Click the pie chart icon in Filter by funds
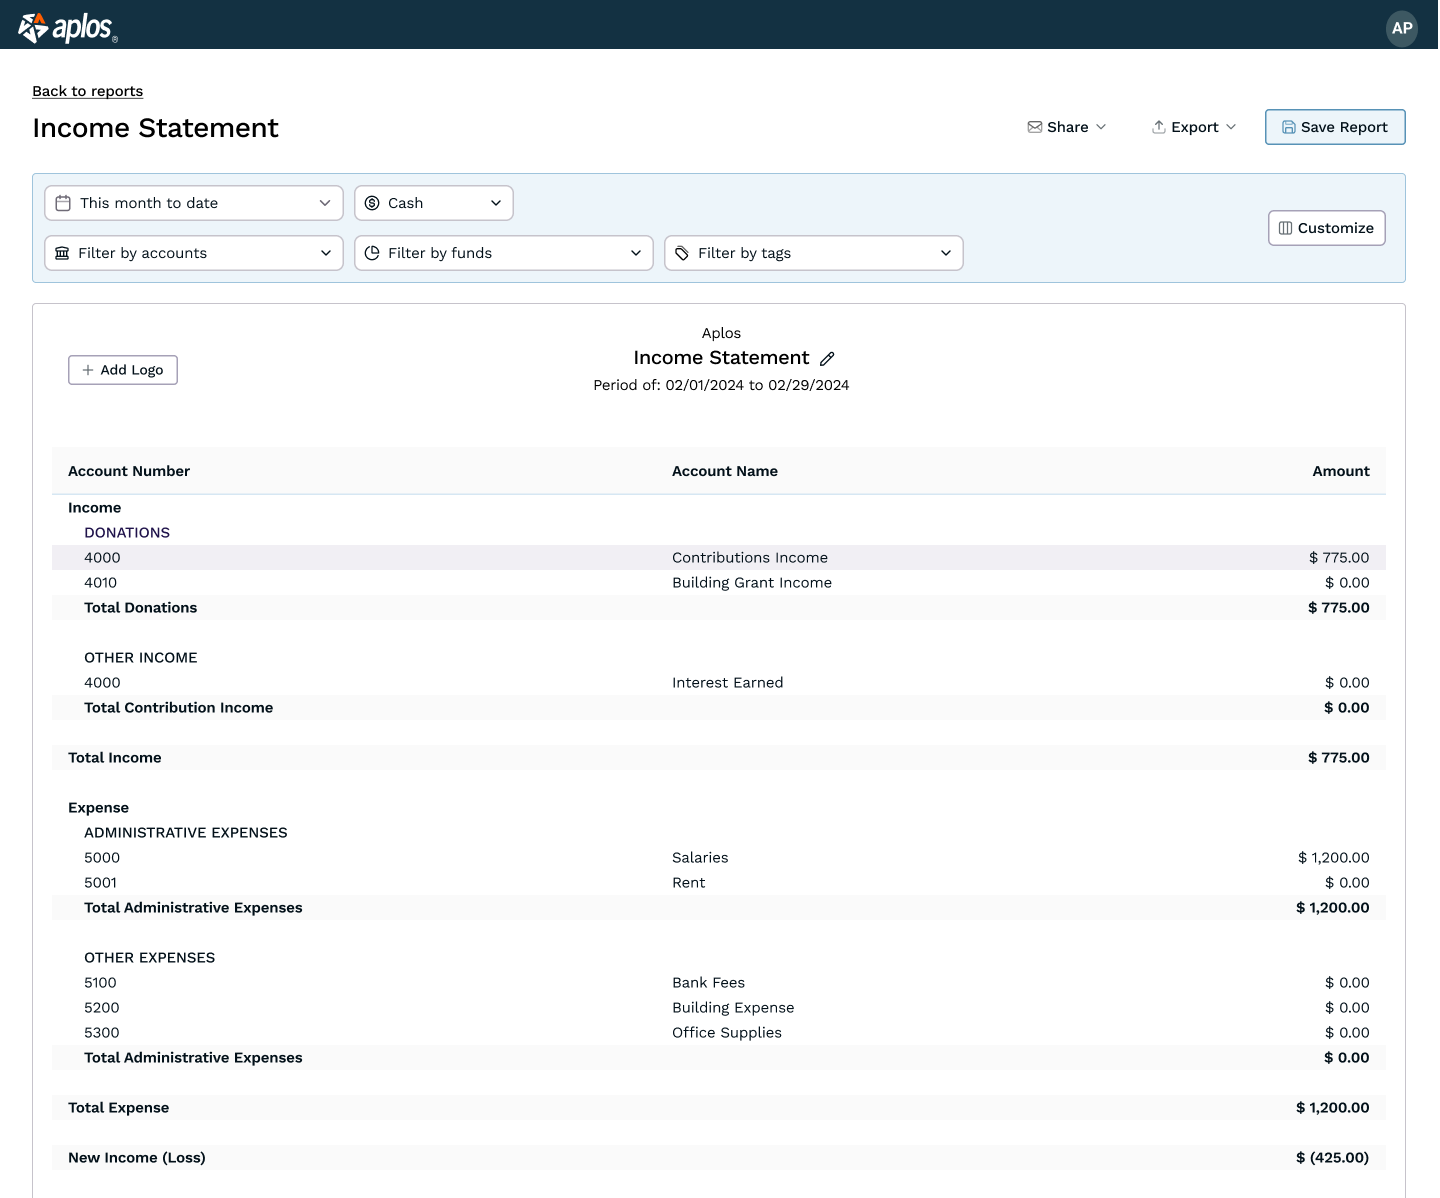The width and height of the screenshot is (1440, 1198). [372, 253]
